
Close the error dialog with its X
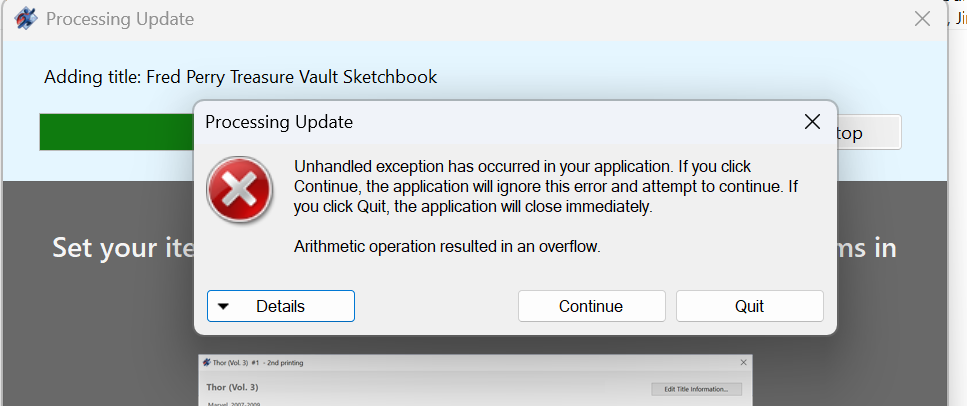click(812, 122)
